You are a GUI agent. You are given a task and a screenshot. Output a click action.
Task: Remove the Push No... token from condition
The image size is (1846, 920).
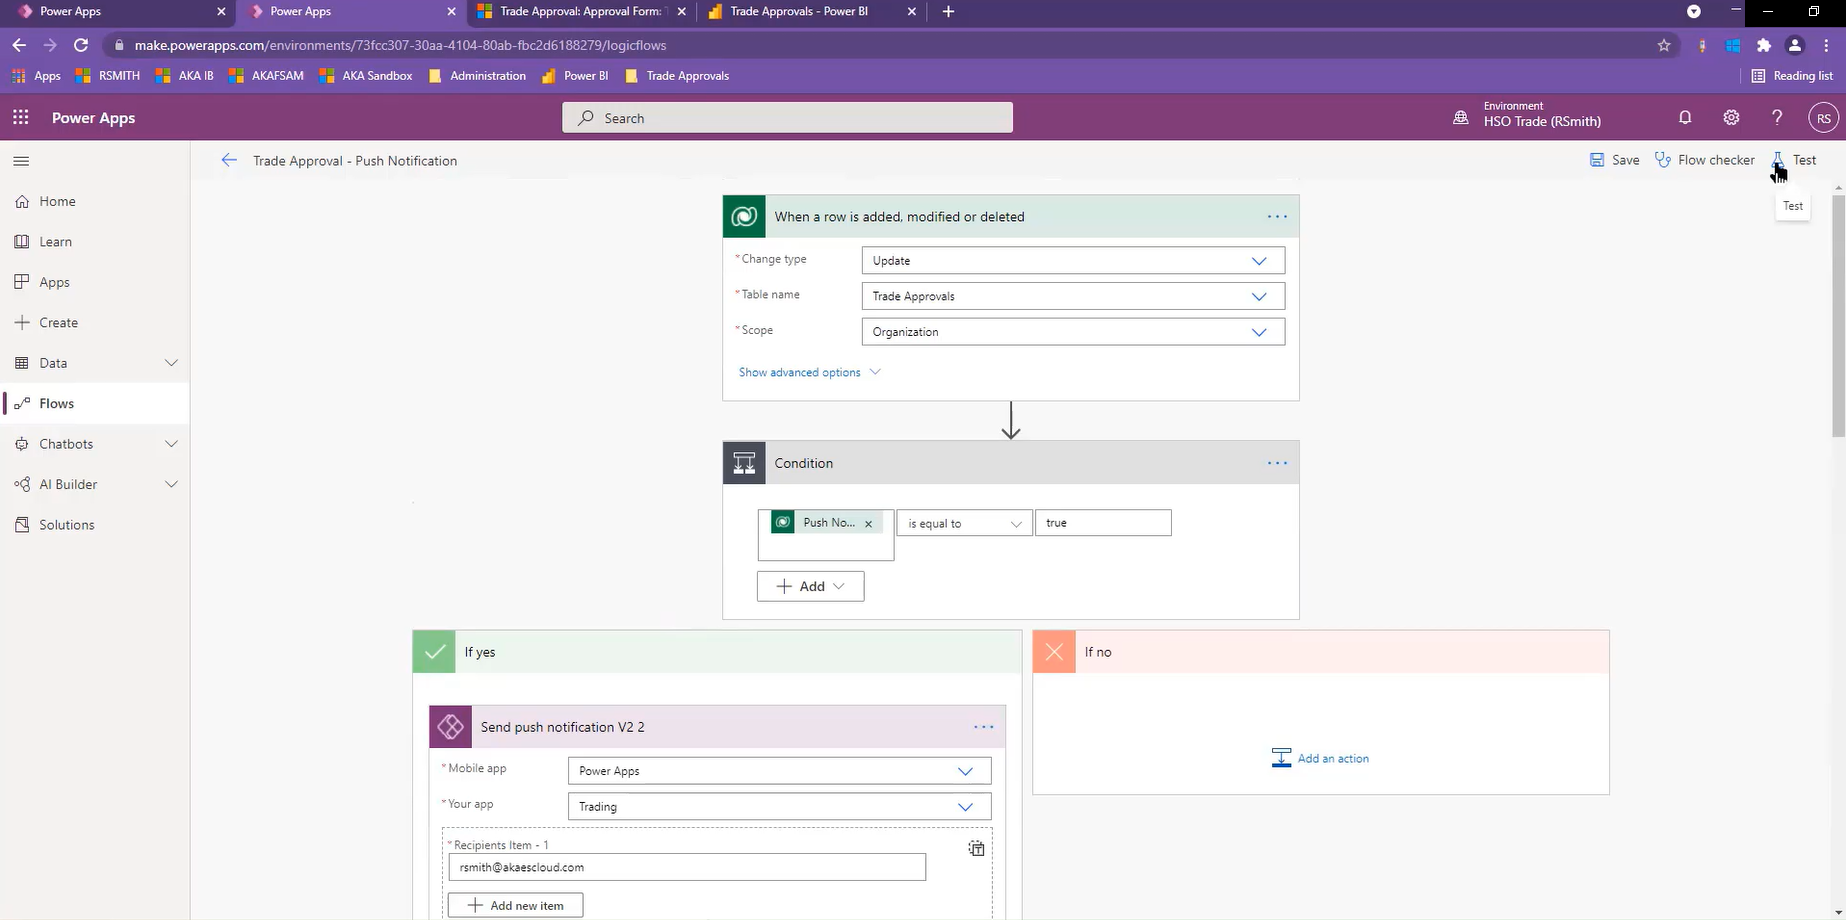click(x=868, y=524)
